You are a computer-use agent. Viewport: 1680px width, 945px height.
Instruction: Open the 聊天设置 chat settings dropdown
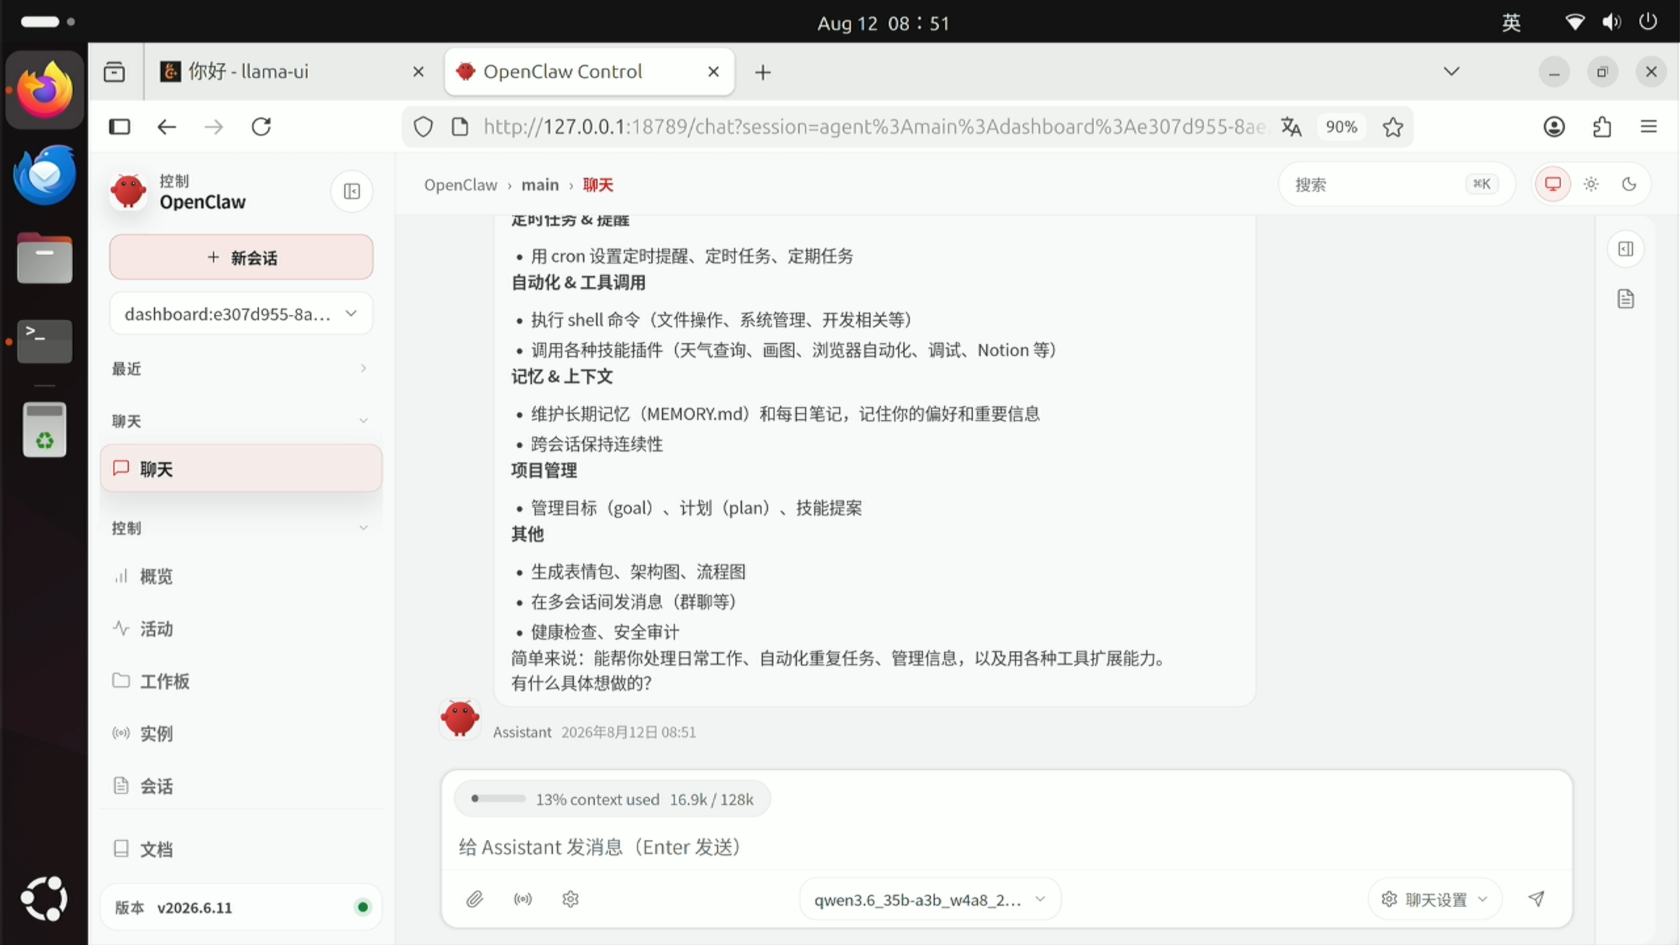(1434, 899)
